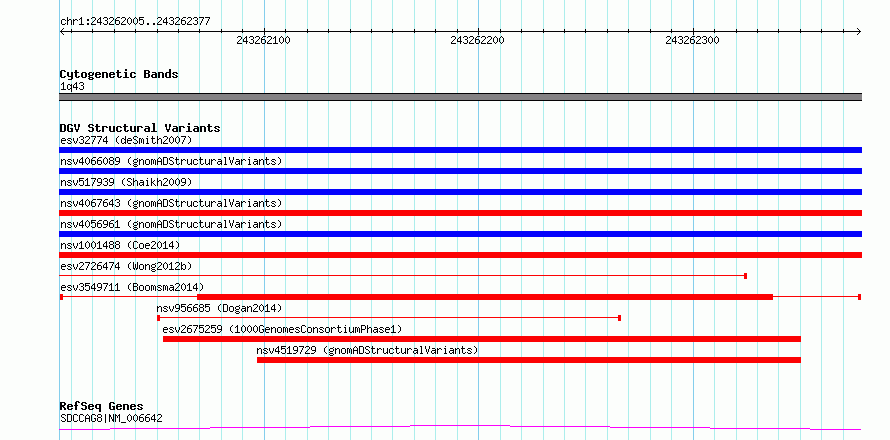Click the SDCCAG8|NM_006642 gene label
The width and height of the screenshot is (890, 440).
[111, 419]
